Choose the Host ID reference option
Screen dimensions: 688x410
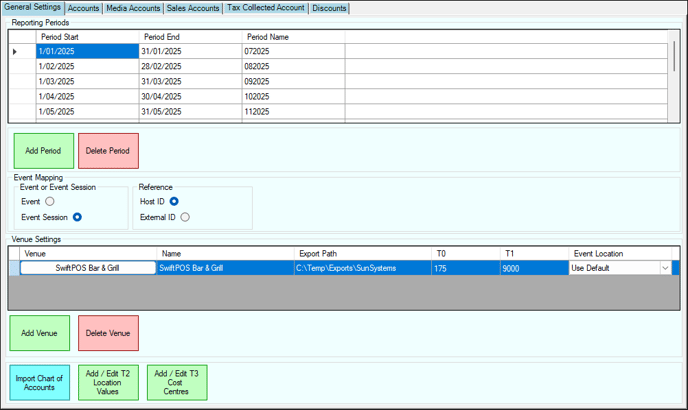[174, 202]
